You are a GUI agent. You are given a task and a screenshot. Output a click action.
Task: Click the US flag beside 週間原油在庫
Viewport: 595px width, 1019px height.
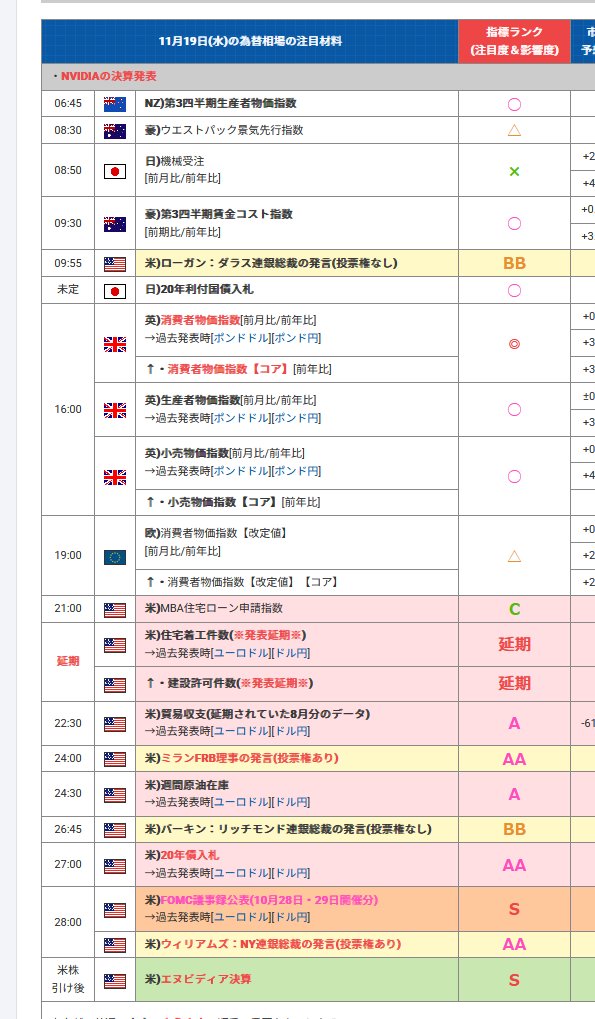click(115, 795)
